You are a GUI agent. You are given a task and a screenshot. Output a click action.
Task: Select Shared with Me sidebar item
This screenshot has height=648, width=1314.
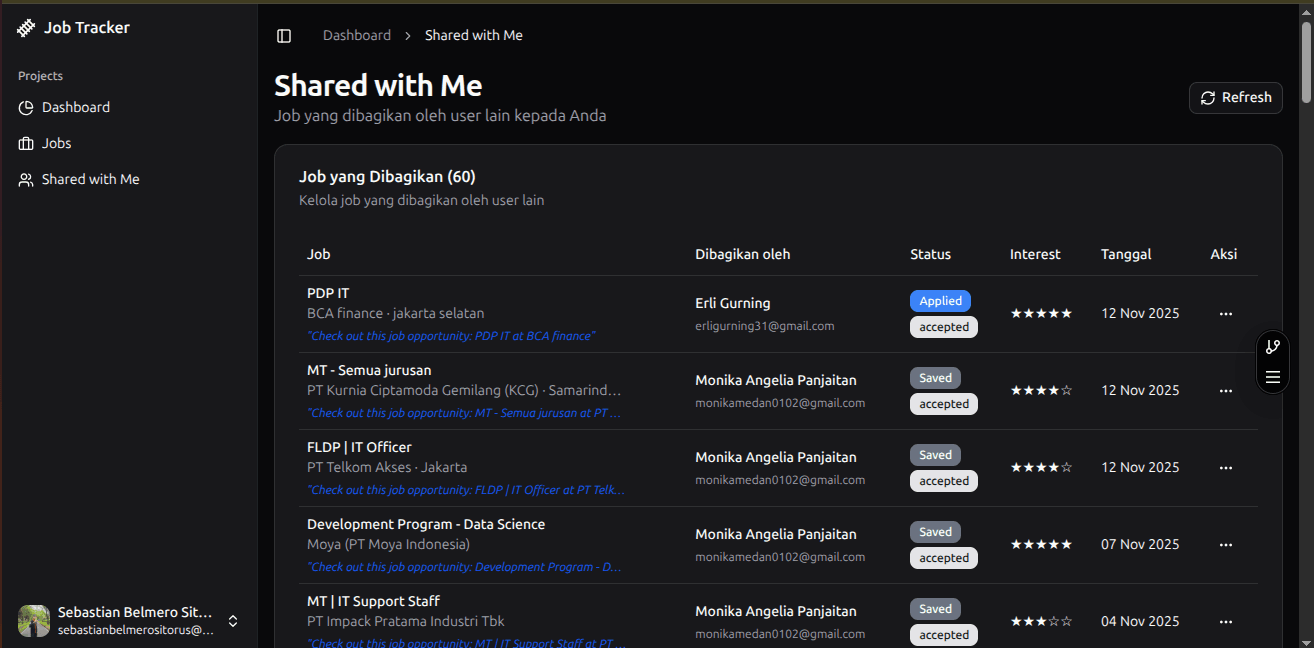[90, 179]
